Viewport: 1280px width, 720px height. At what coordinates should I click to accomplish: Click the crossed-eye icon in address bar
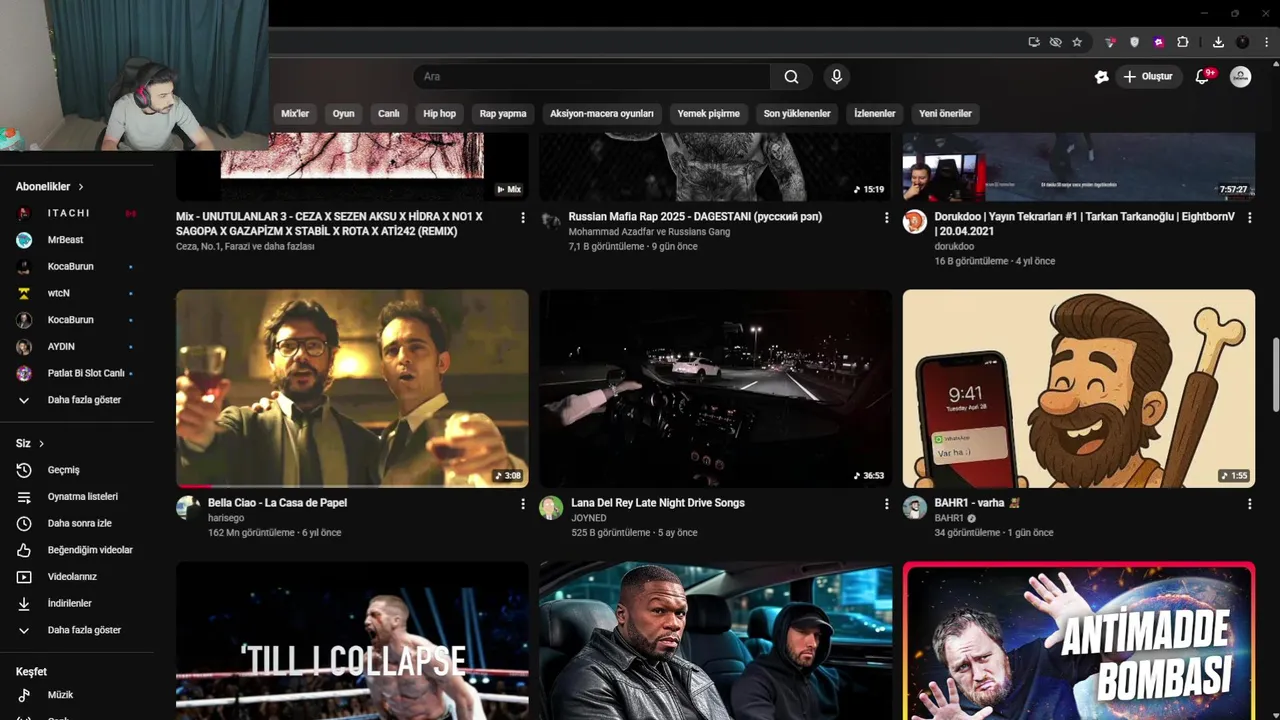(1055, 42)
